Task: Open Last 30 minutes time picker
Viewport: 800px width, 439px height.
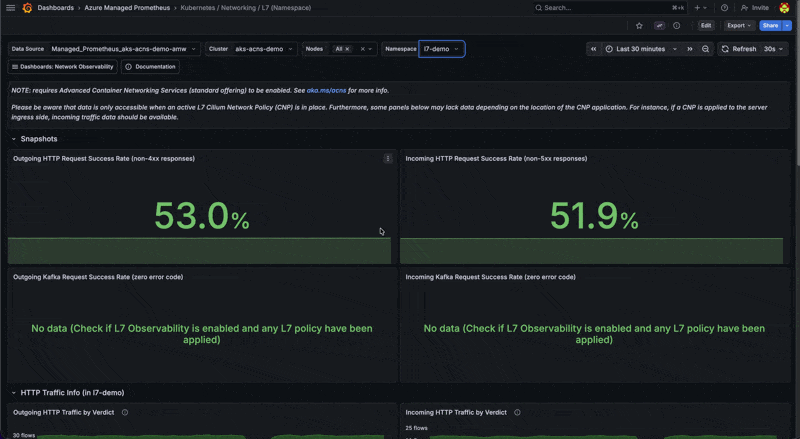Action: [x=641, y=49]
